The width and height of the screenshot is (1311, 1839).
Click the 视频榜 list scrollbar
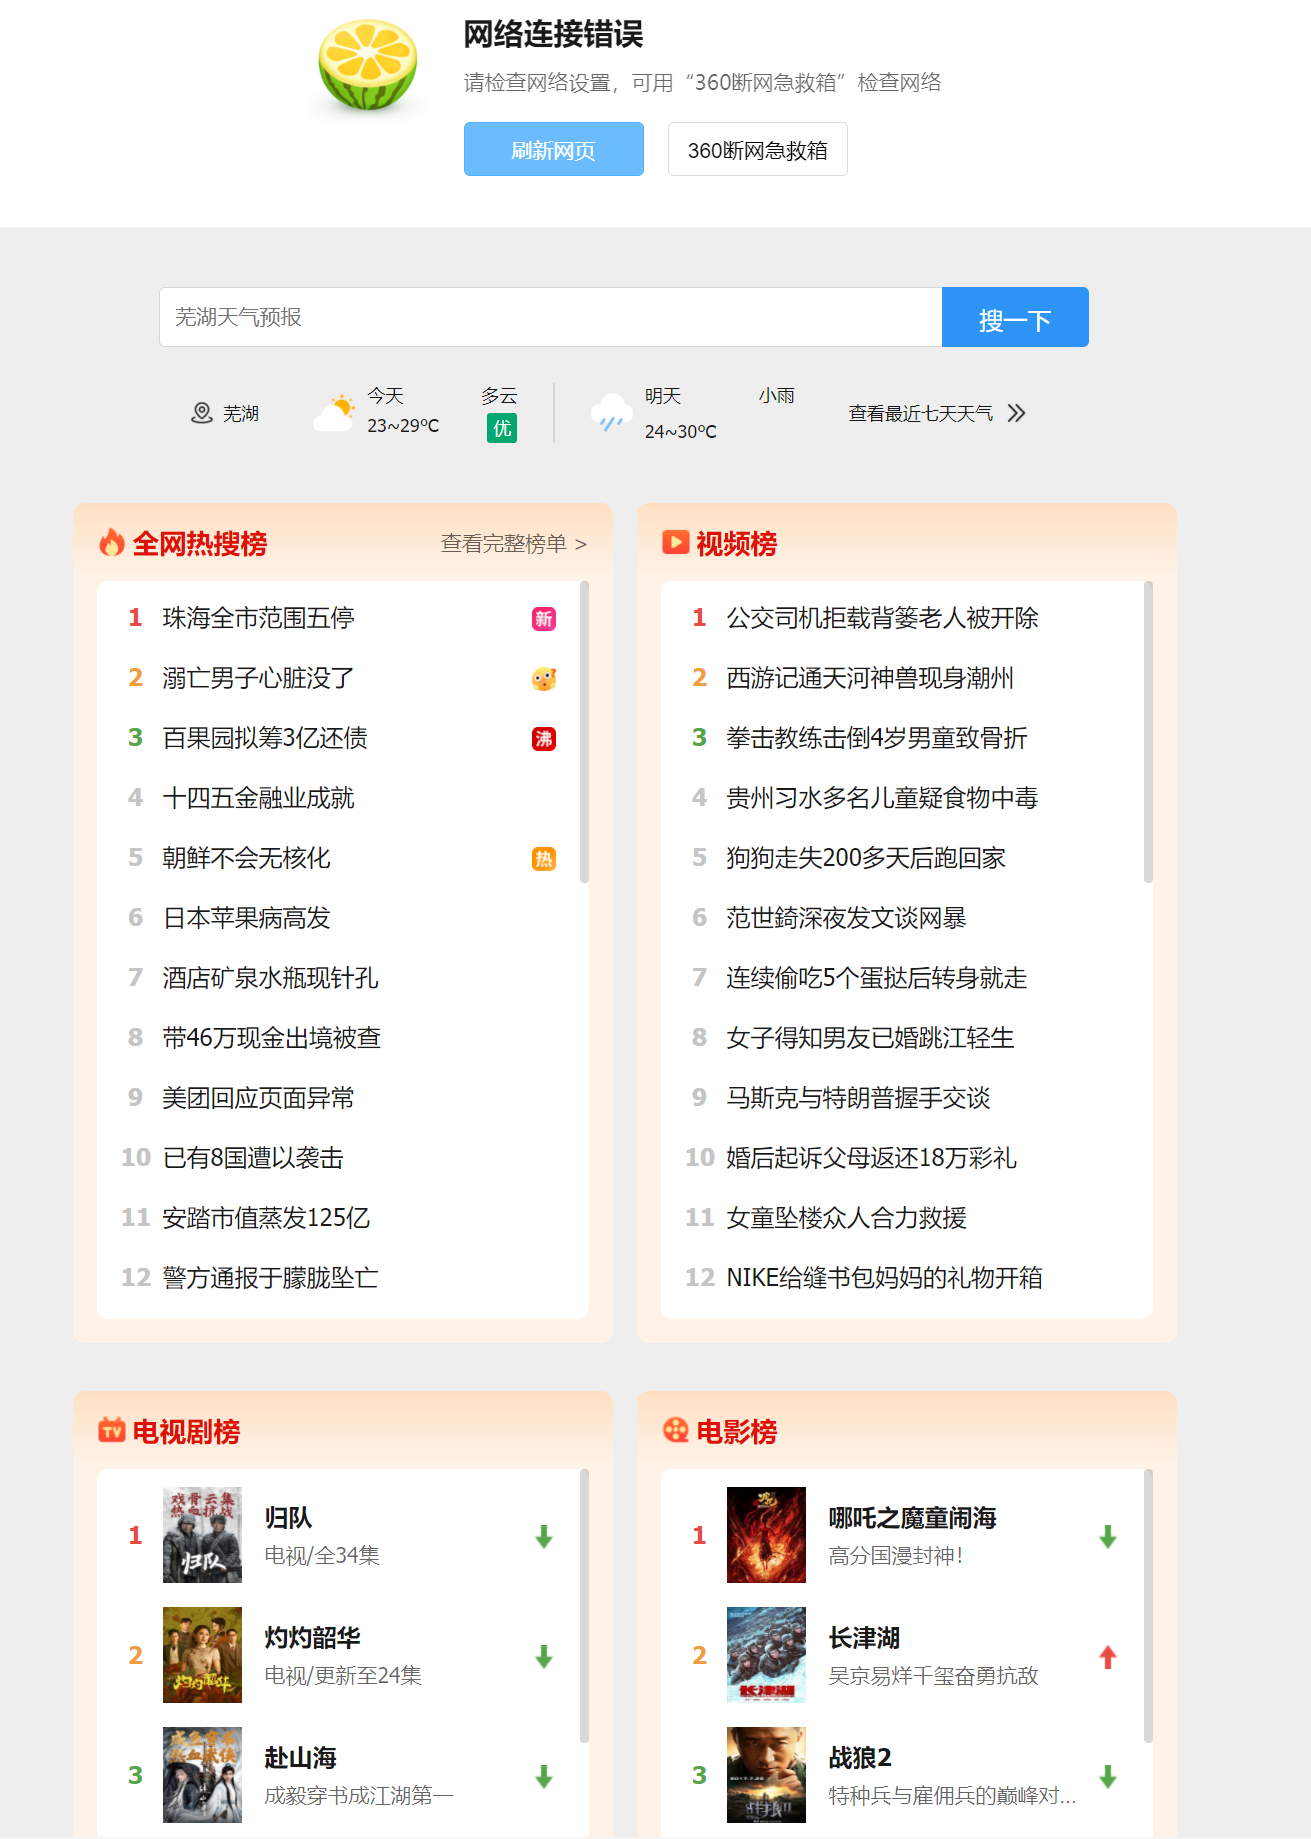point(1148,732)
